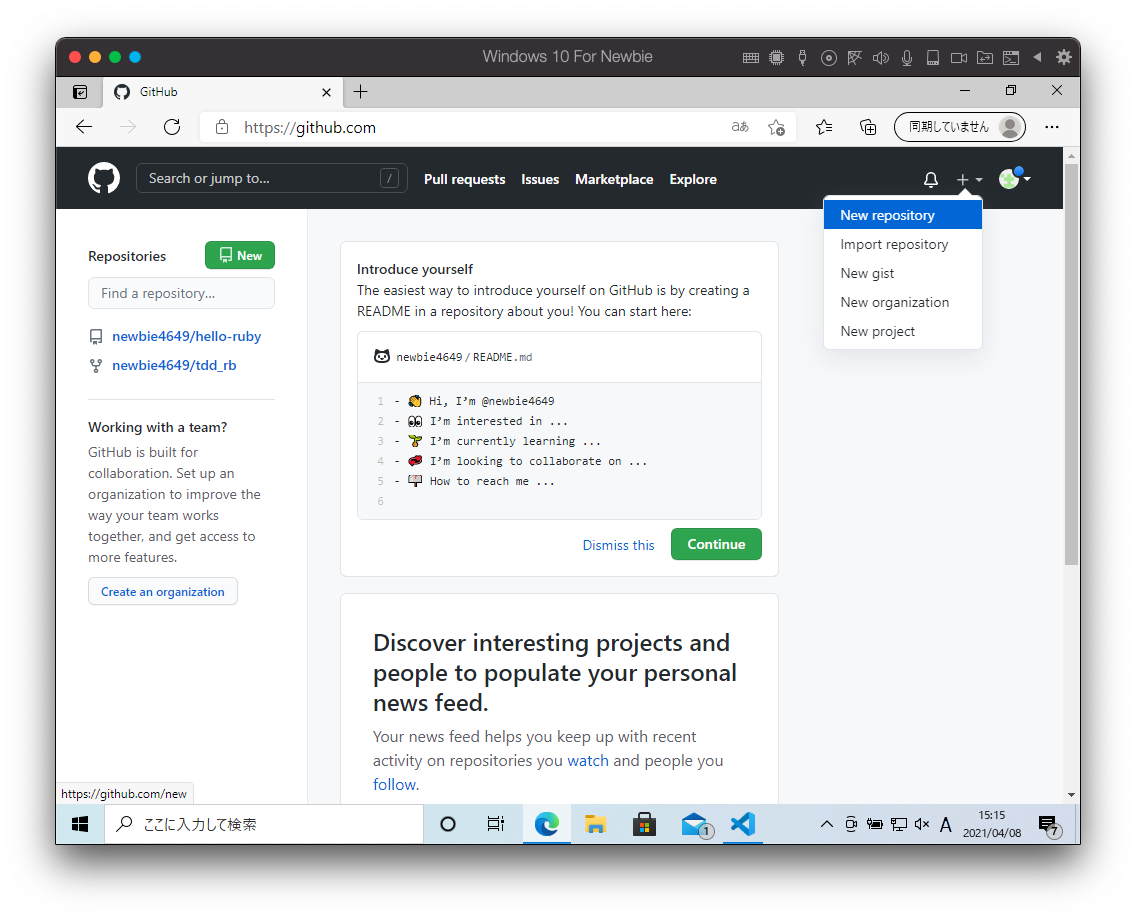This screenshot has height=918, width=1136.
Task: Follow the watch link
Action: point(588,761)
